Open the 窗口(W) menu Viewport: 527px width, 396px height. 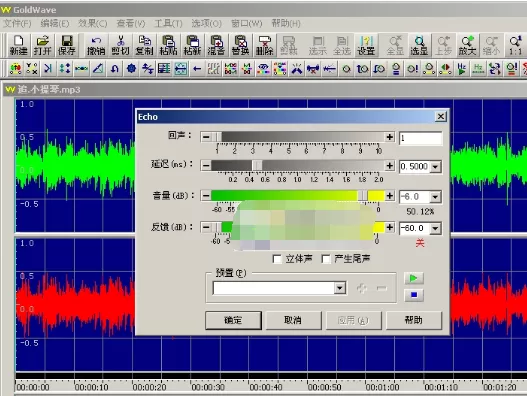246,24
